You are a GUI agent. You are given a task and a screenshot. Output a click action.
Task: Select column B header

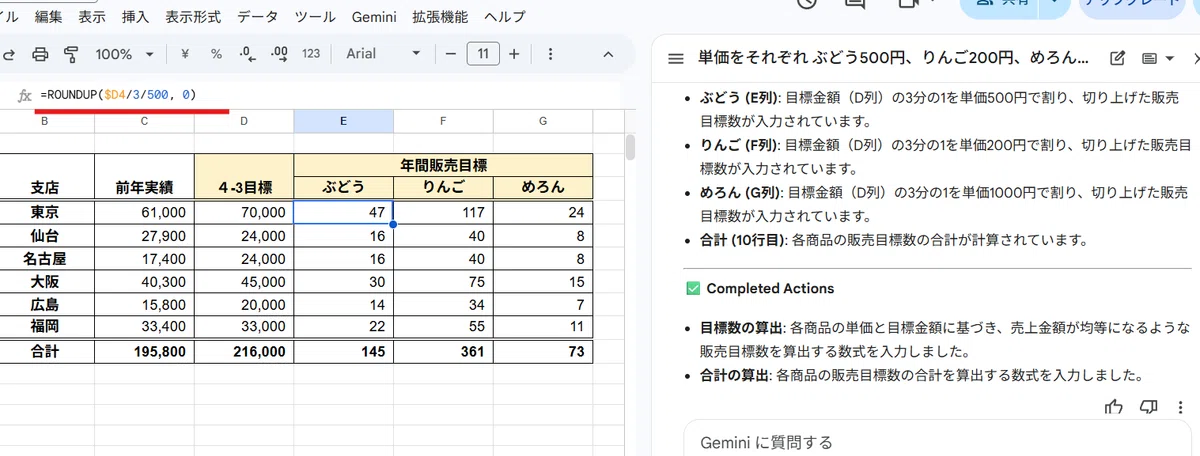45,121
